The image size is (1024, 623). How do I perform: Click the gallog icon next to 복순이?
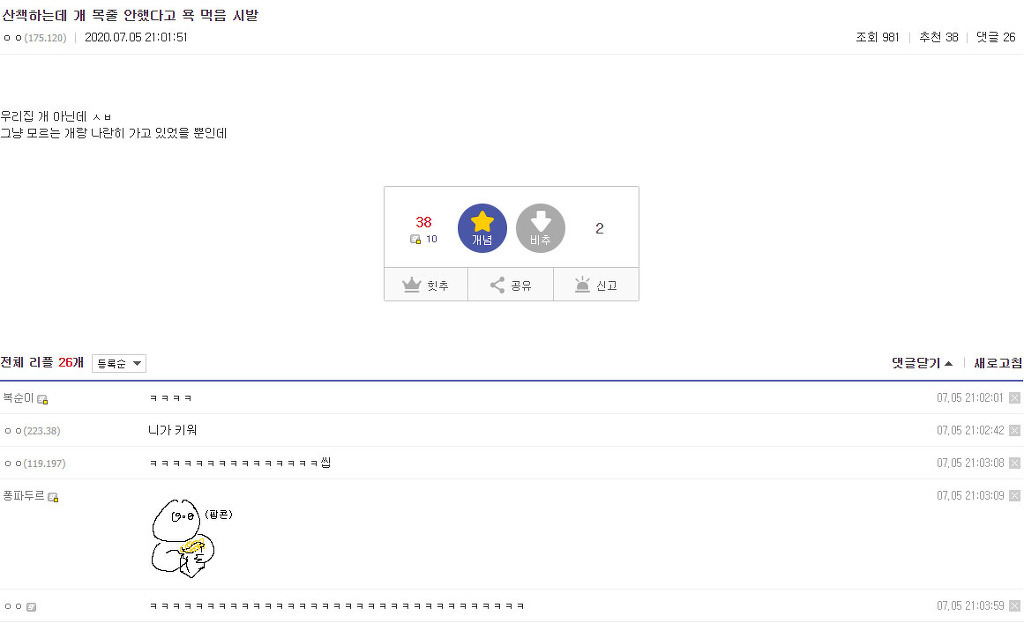click(42, 399)
